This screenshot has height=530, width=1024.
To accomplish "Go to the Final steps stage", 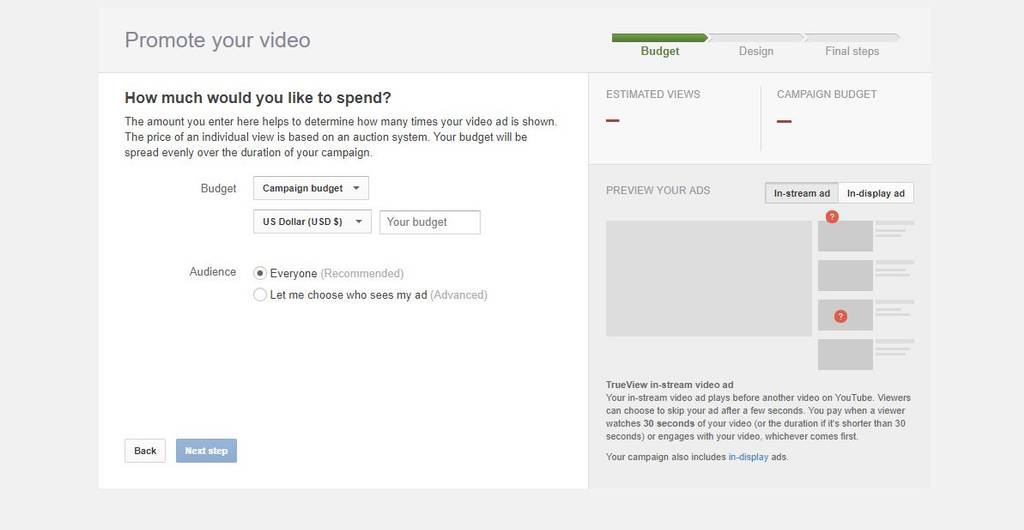I will 852,51.
